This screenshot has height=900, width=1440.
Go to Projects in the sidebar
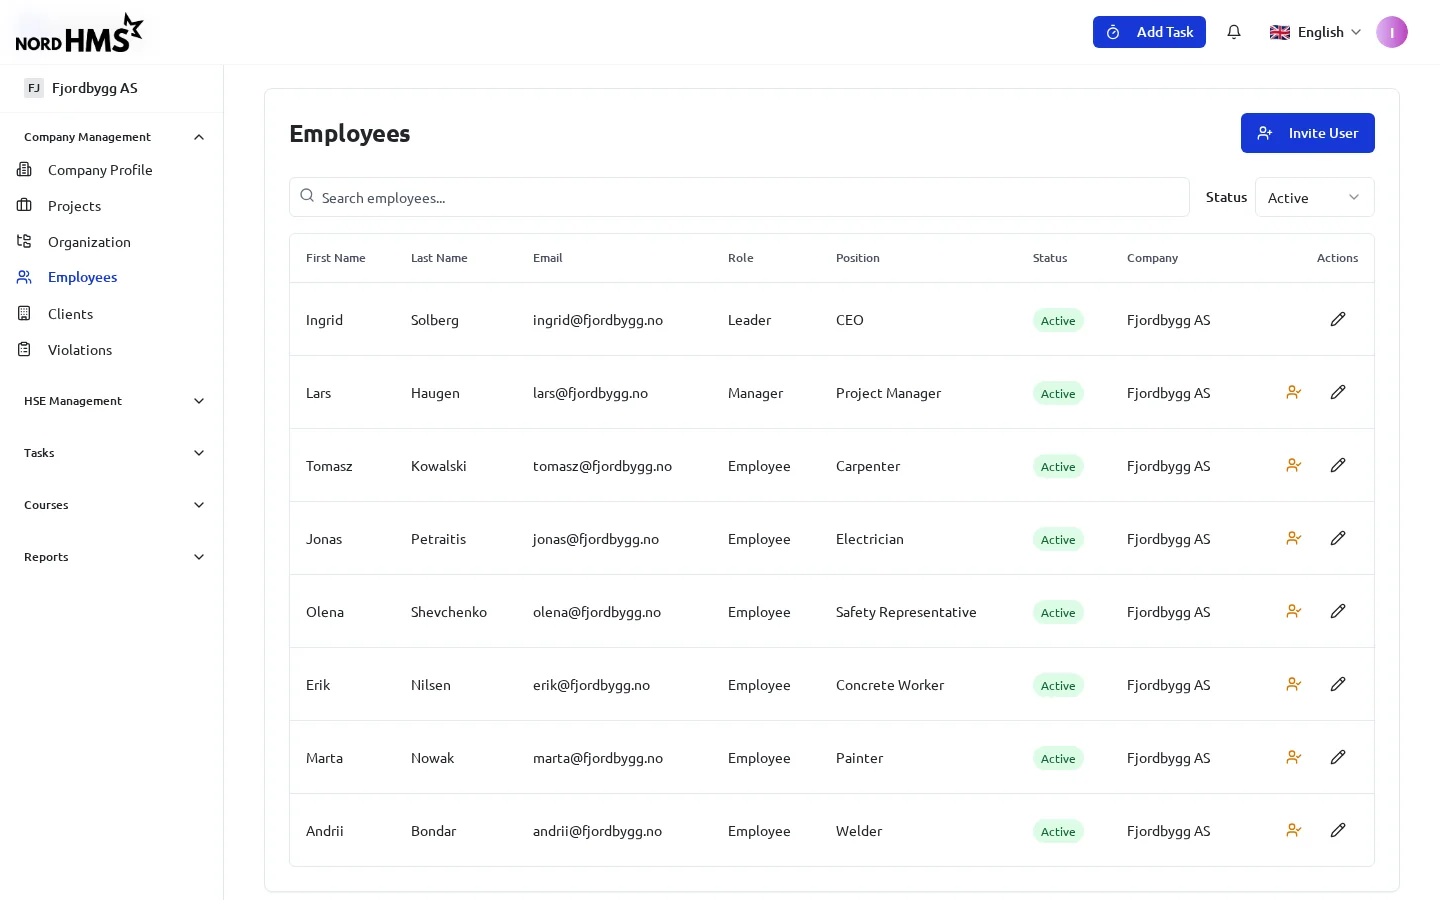pos(74,206)
